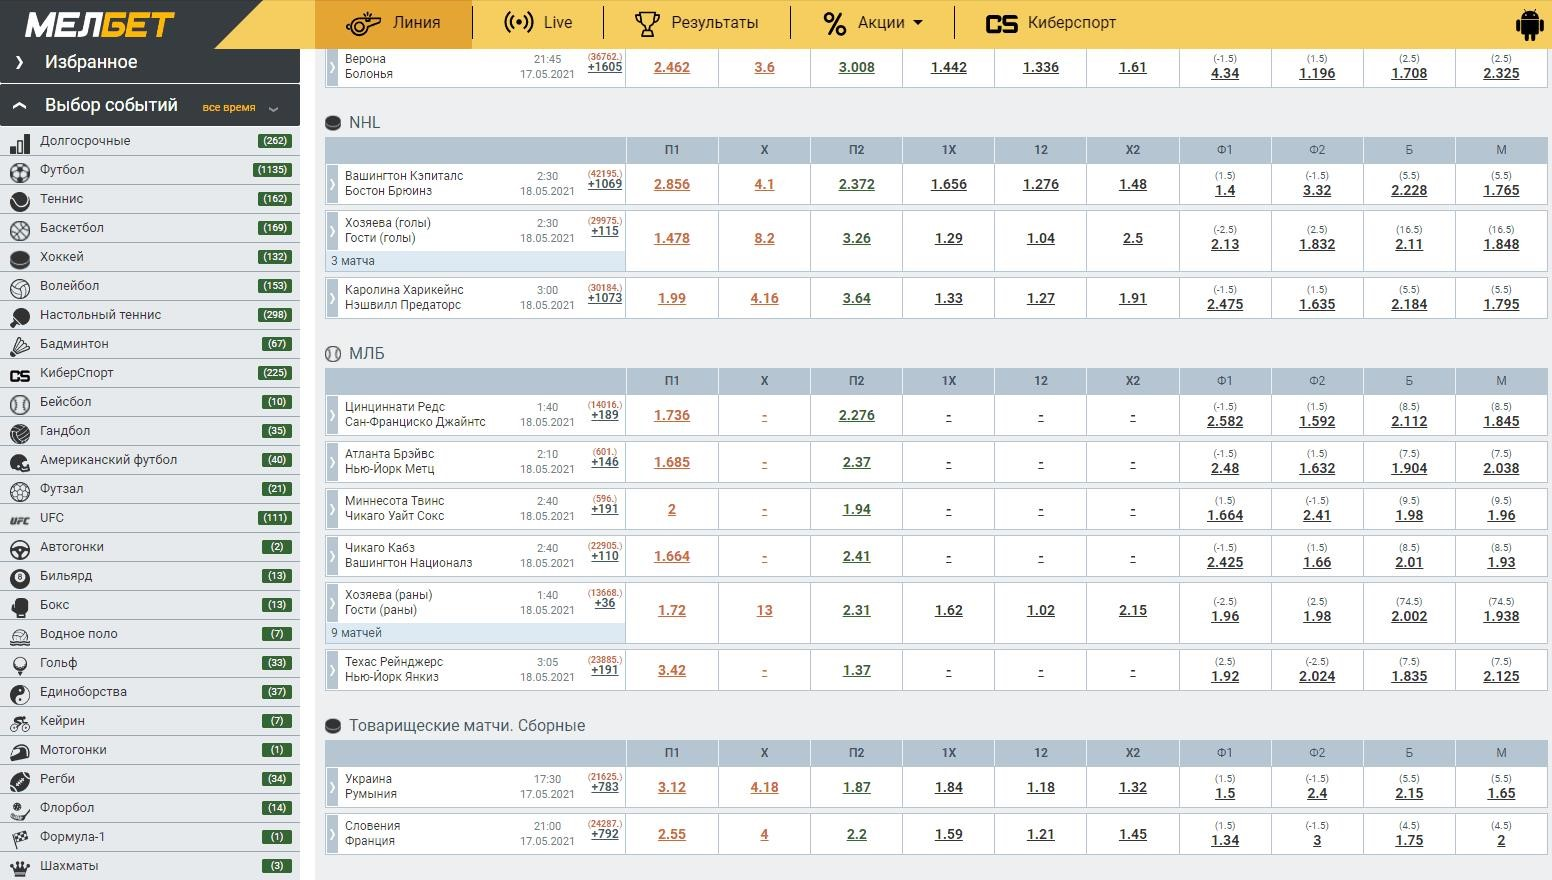Open +783 markets for Украина Румыния
The height and width of the screenshot is (880, 1552).
pyautogui.click(x=605, y=787)
